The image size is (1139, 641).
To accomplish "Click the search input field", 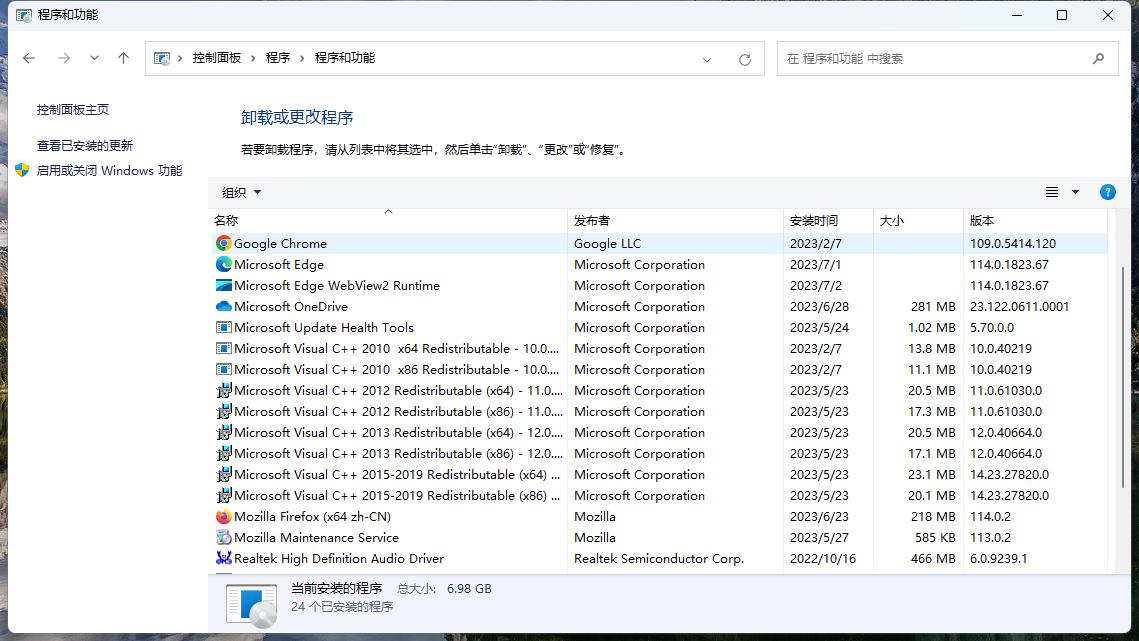I will pos(930,58).
